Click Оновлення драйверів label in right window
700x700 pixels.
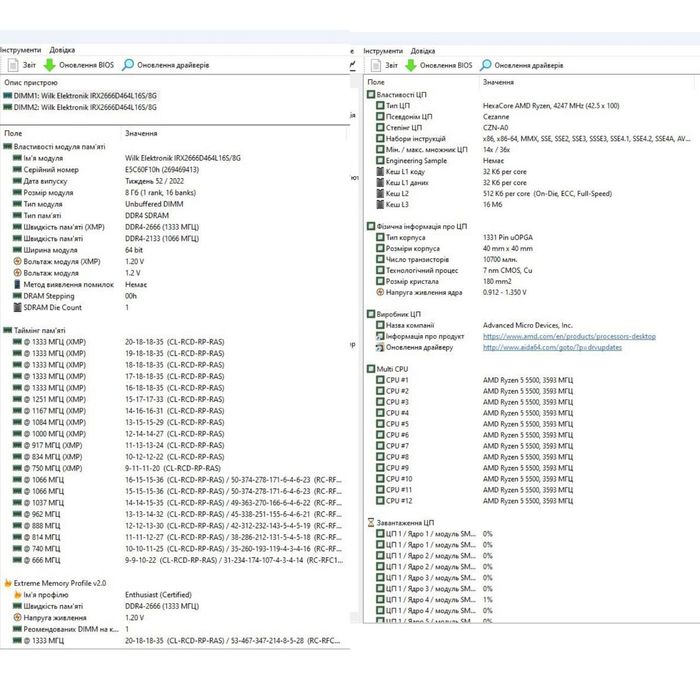click(529, 65)
